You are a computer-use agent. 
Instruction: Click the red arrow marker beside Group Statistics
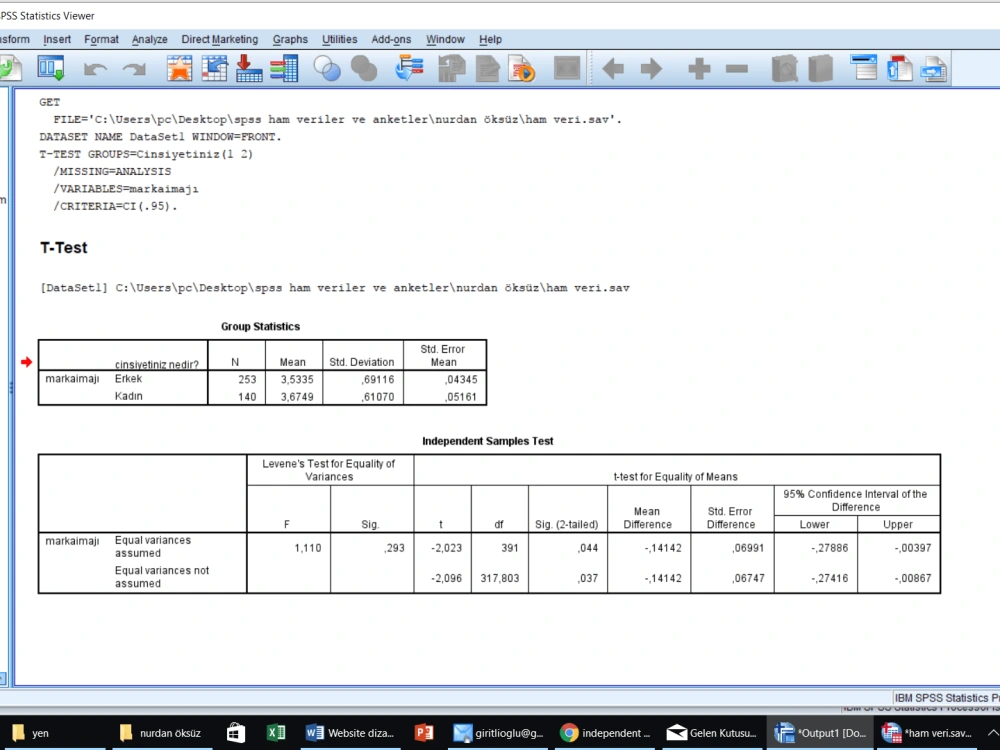pos(26,362)
